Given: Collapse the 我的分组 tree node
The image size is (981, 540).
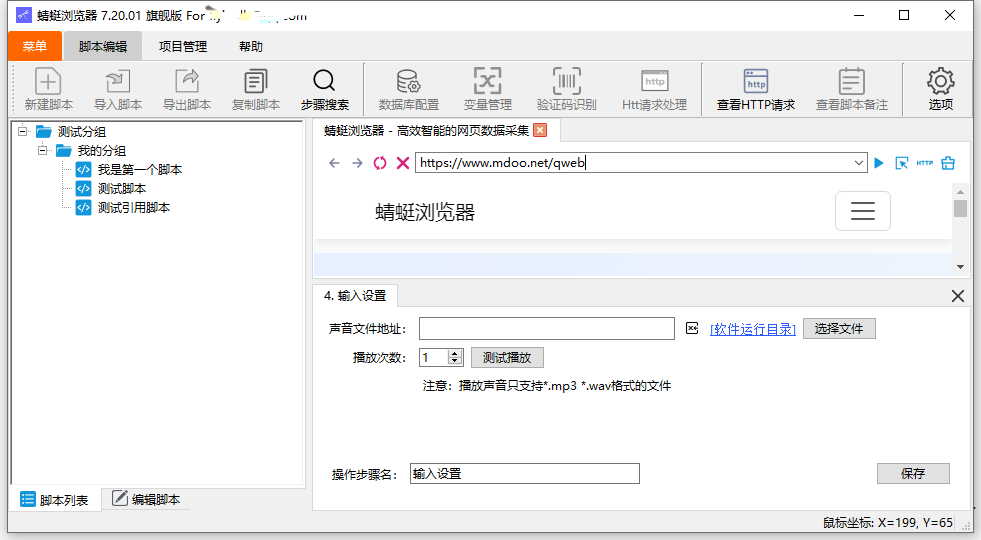Looking at the screenshot, I should [43, 150].
